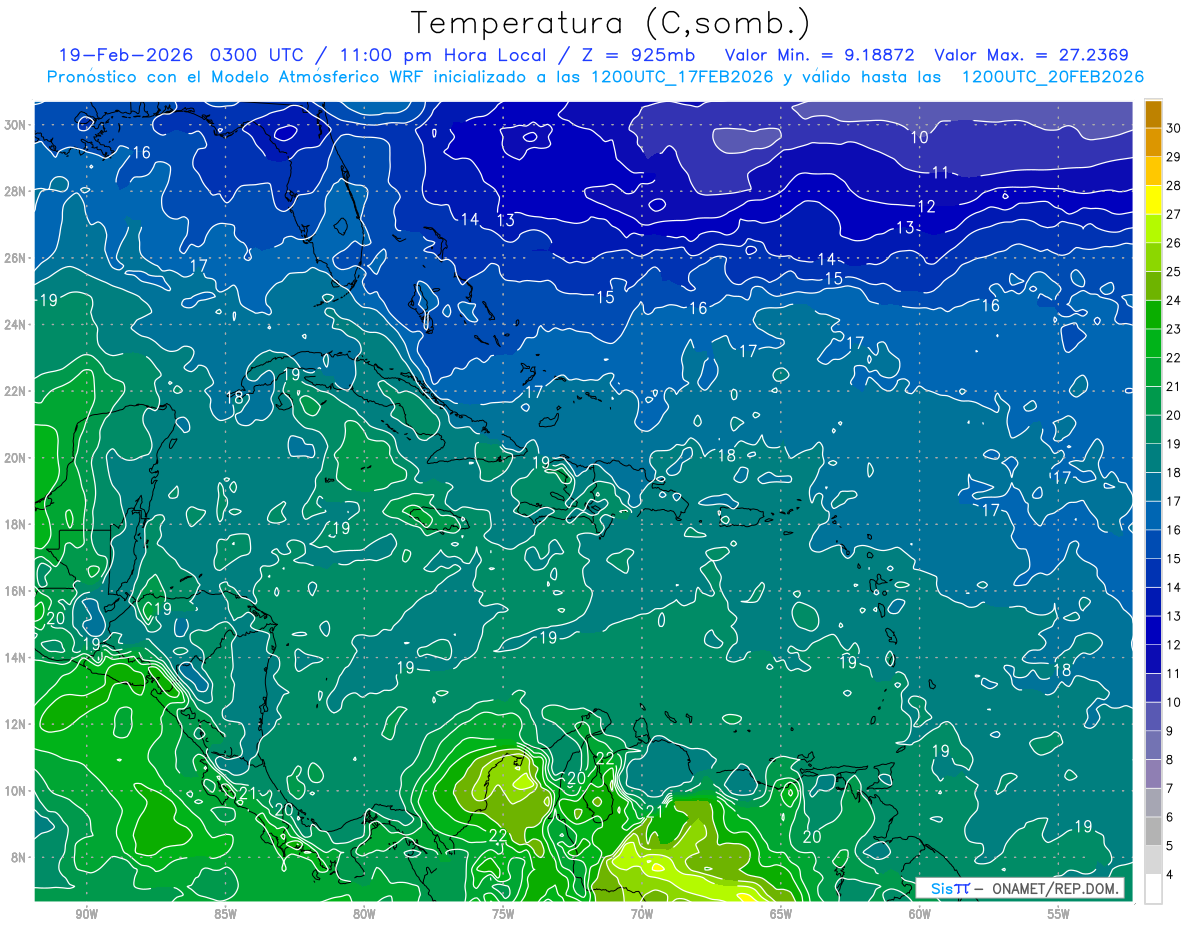Image resolution: width=1200 pixels, height=927 pixels.
Task: Click the white '12' contour label on the map
Action: tap(926, 207)
